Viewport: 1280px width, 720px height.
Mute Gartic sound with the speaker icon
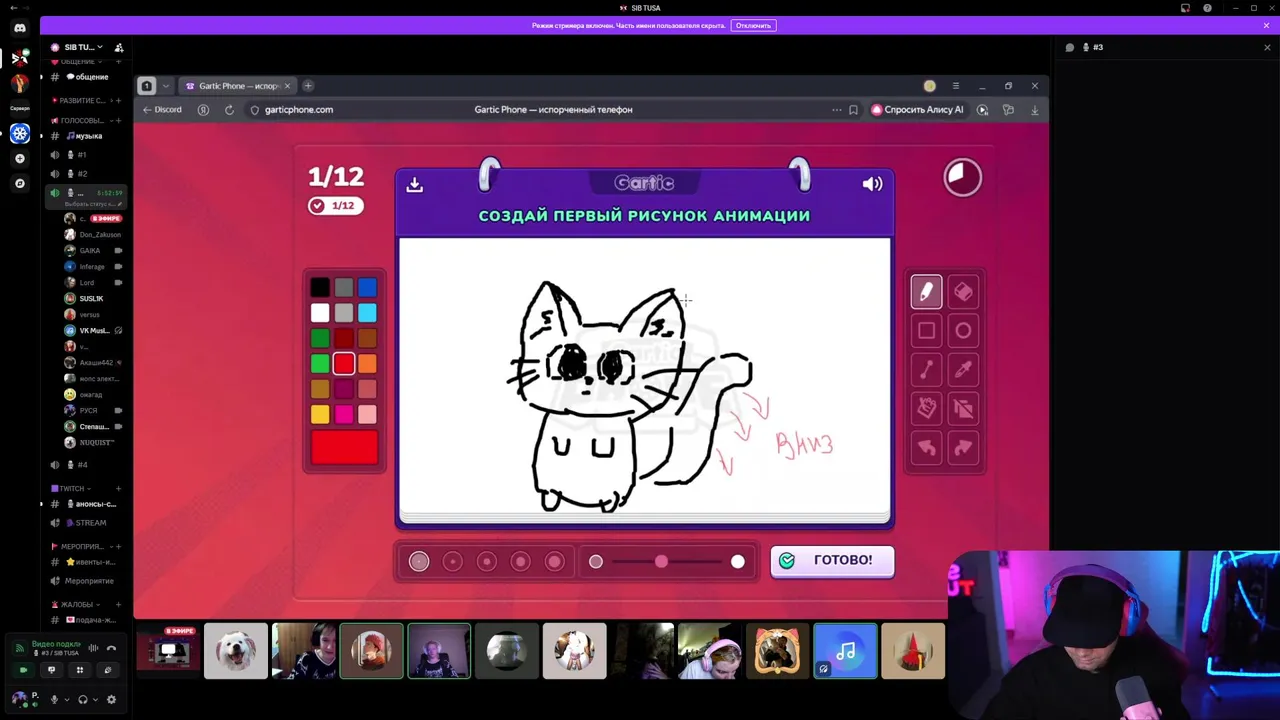point(872,184)
